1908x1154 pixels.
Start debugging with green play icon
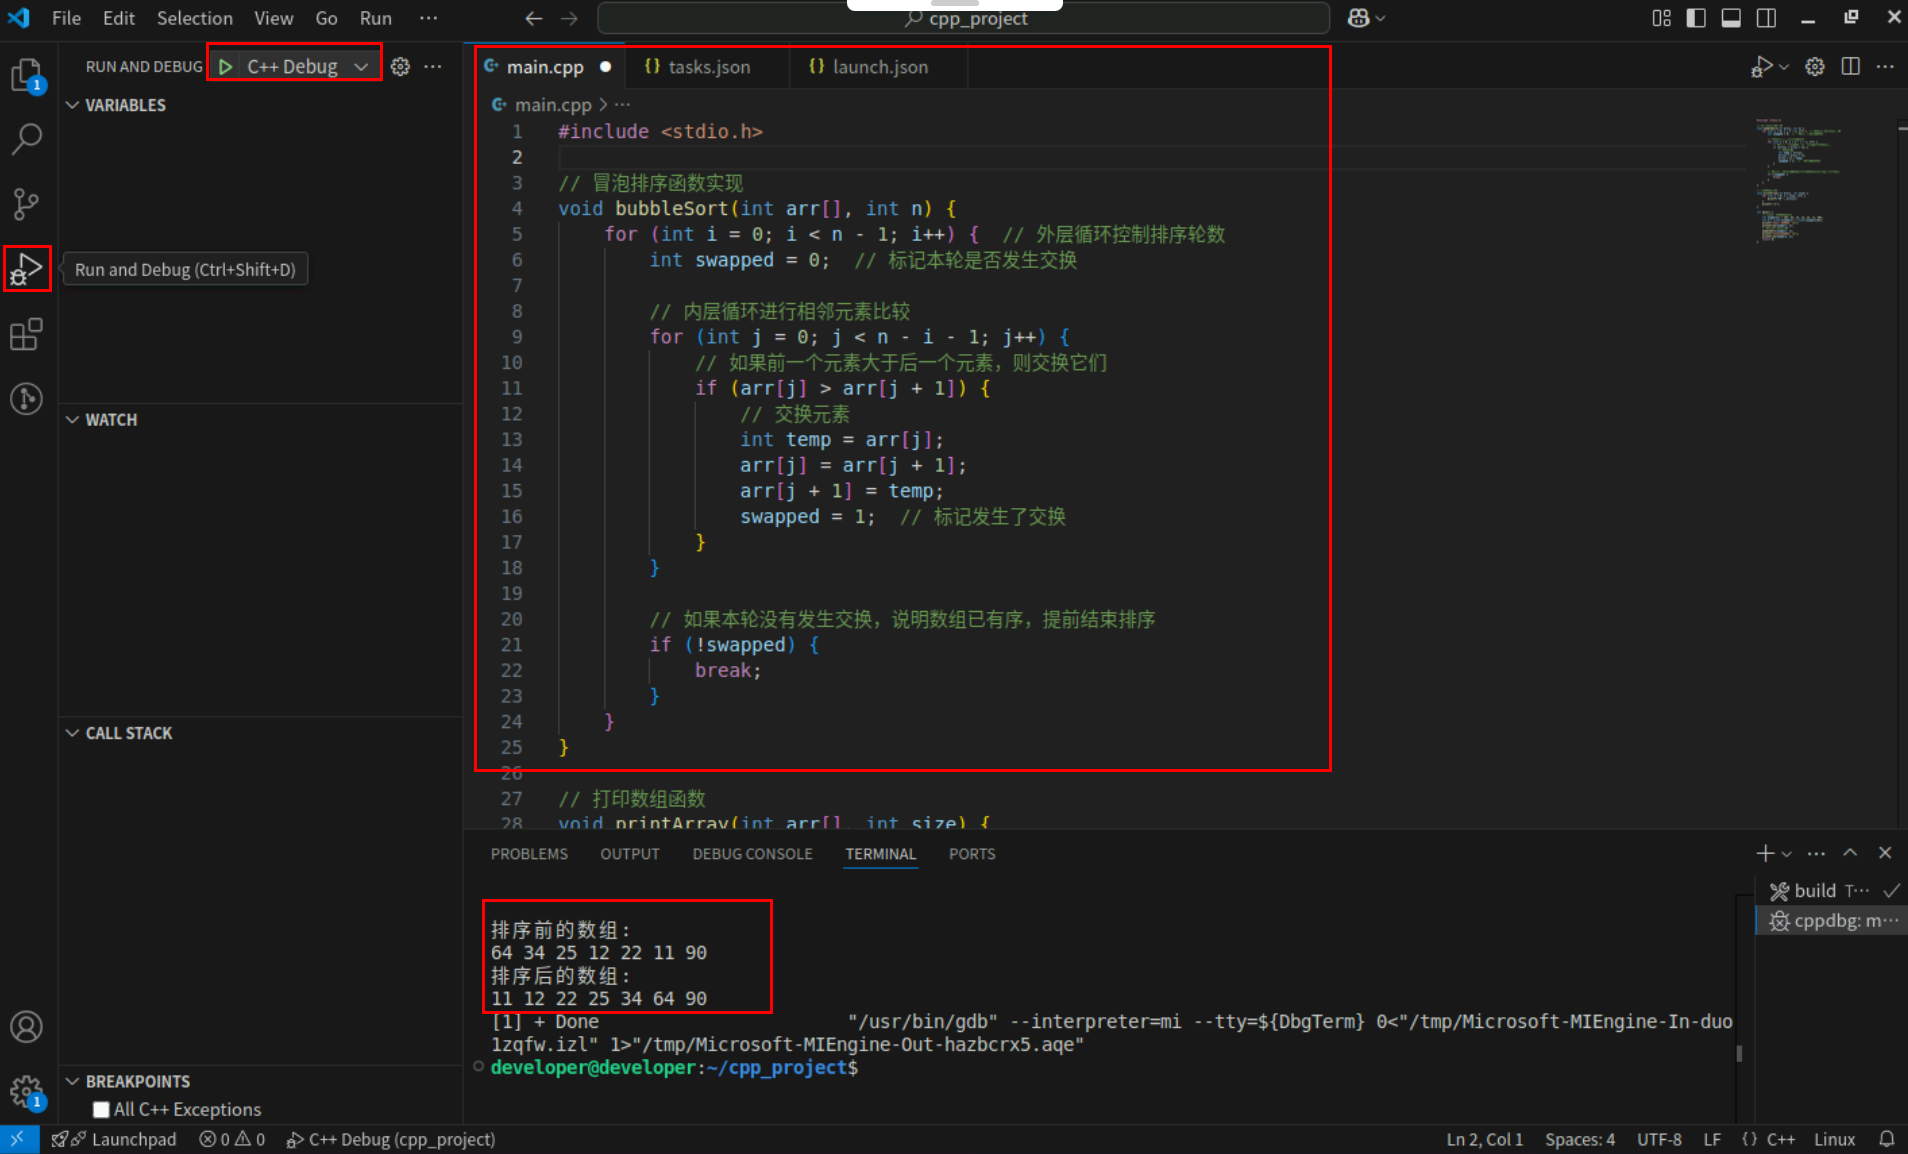(x=226, y=66)
